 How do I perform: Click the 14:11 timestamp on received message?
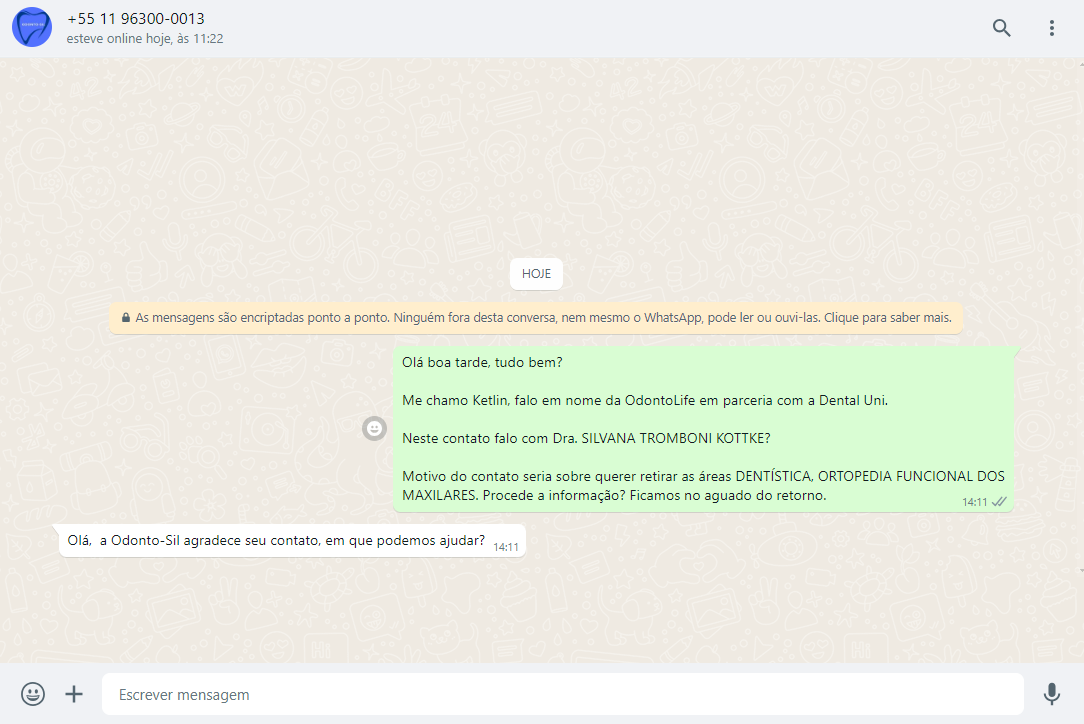[505, 547]
